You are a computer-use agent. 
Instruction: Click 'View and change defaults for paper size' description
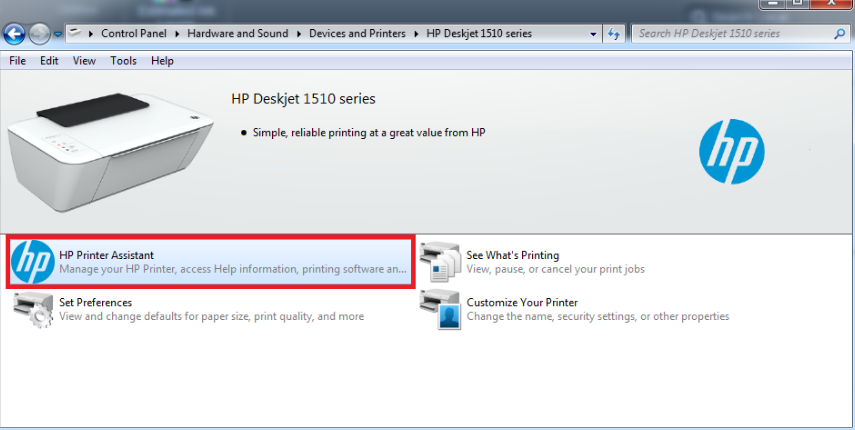[212, 316]
